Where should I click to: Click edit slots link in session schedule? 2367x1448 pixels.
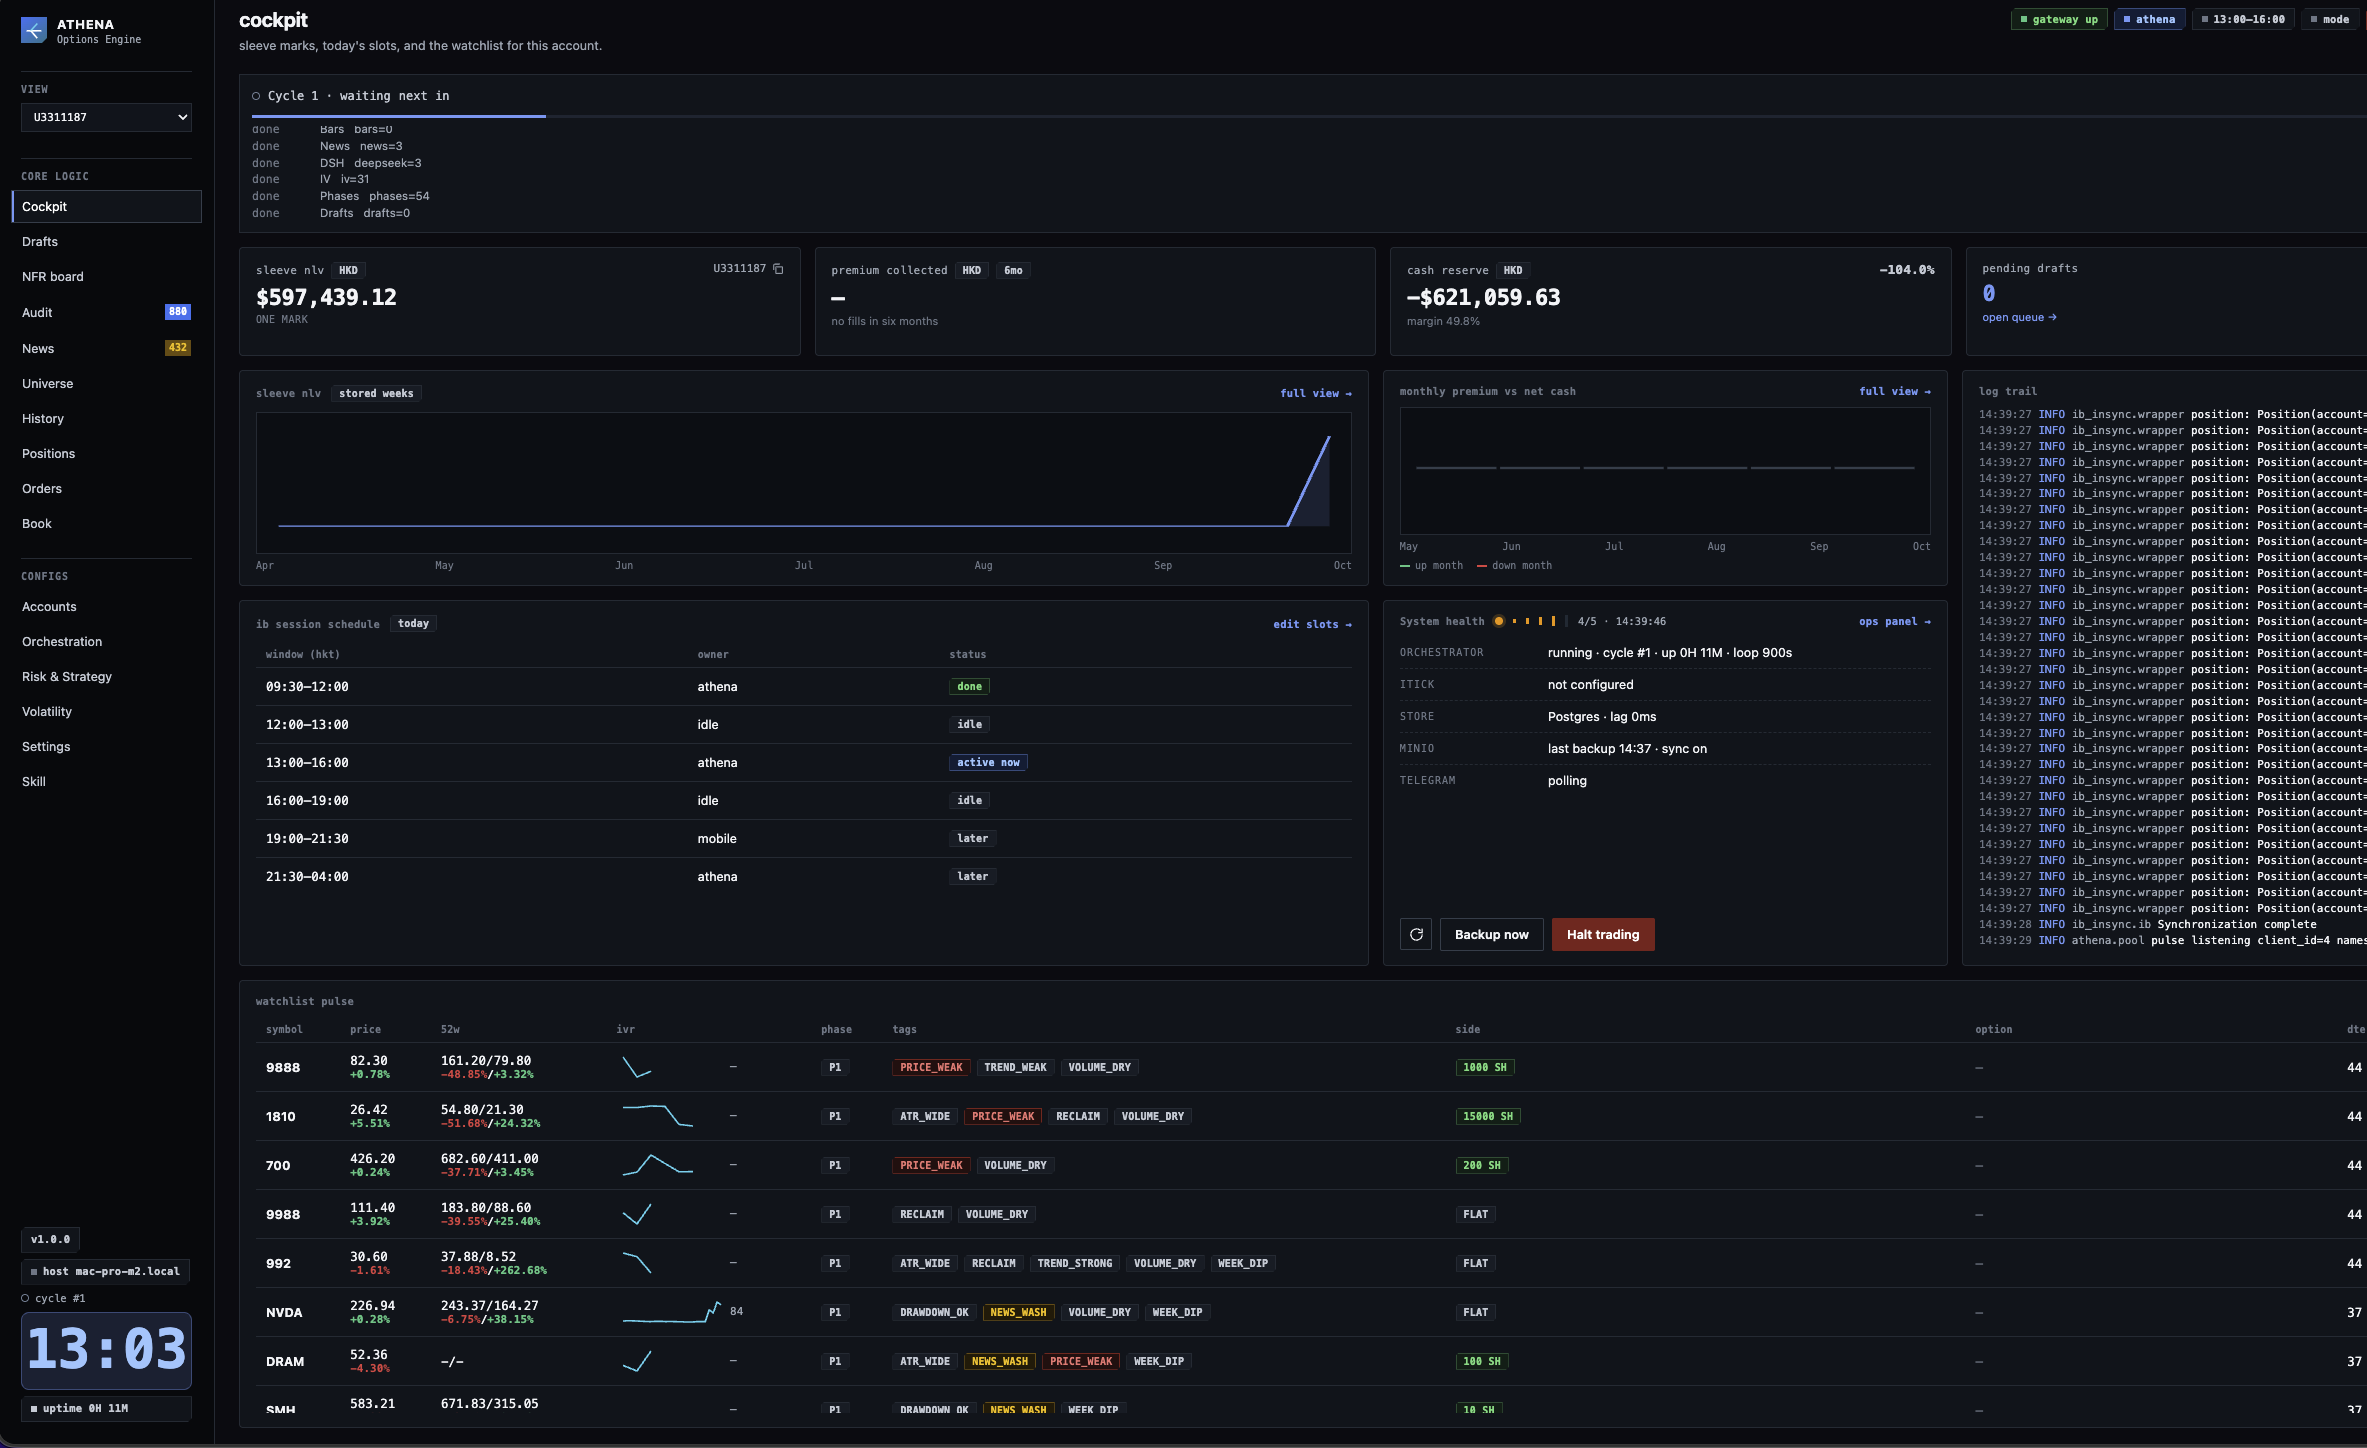coord(1312,624)
